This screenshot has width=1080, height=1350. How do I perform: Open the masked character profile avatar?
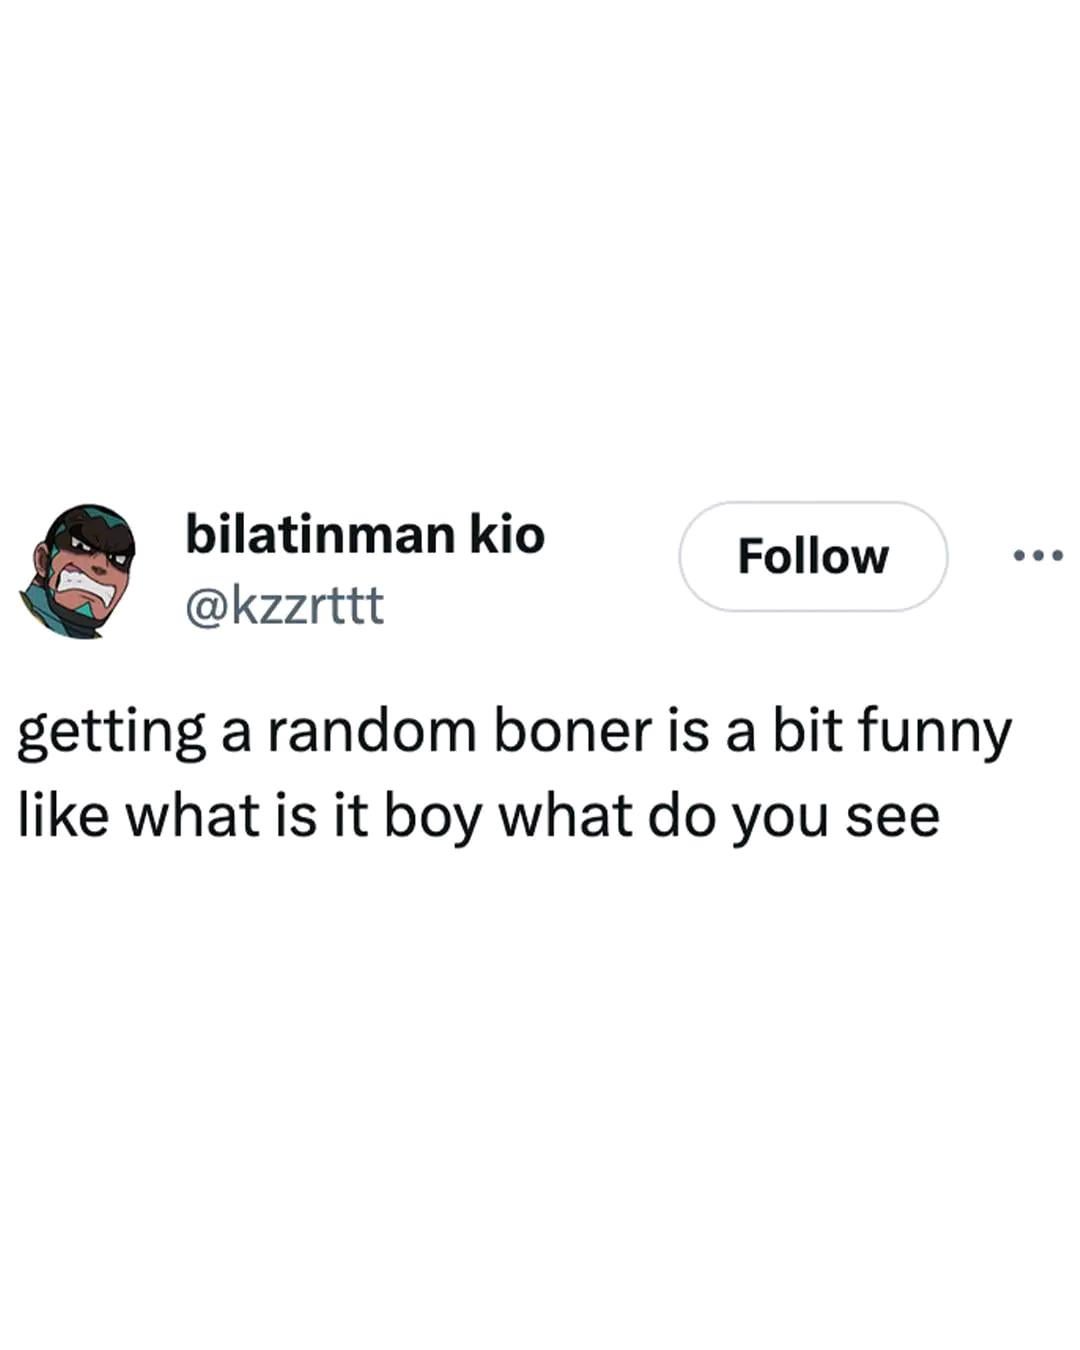pyautogui.click(x=77, y=571)
